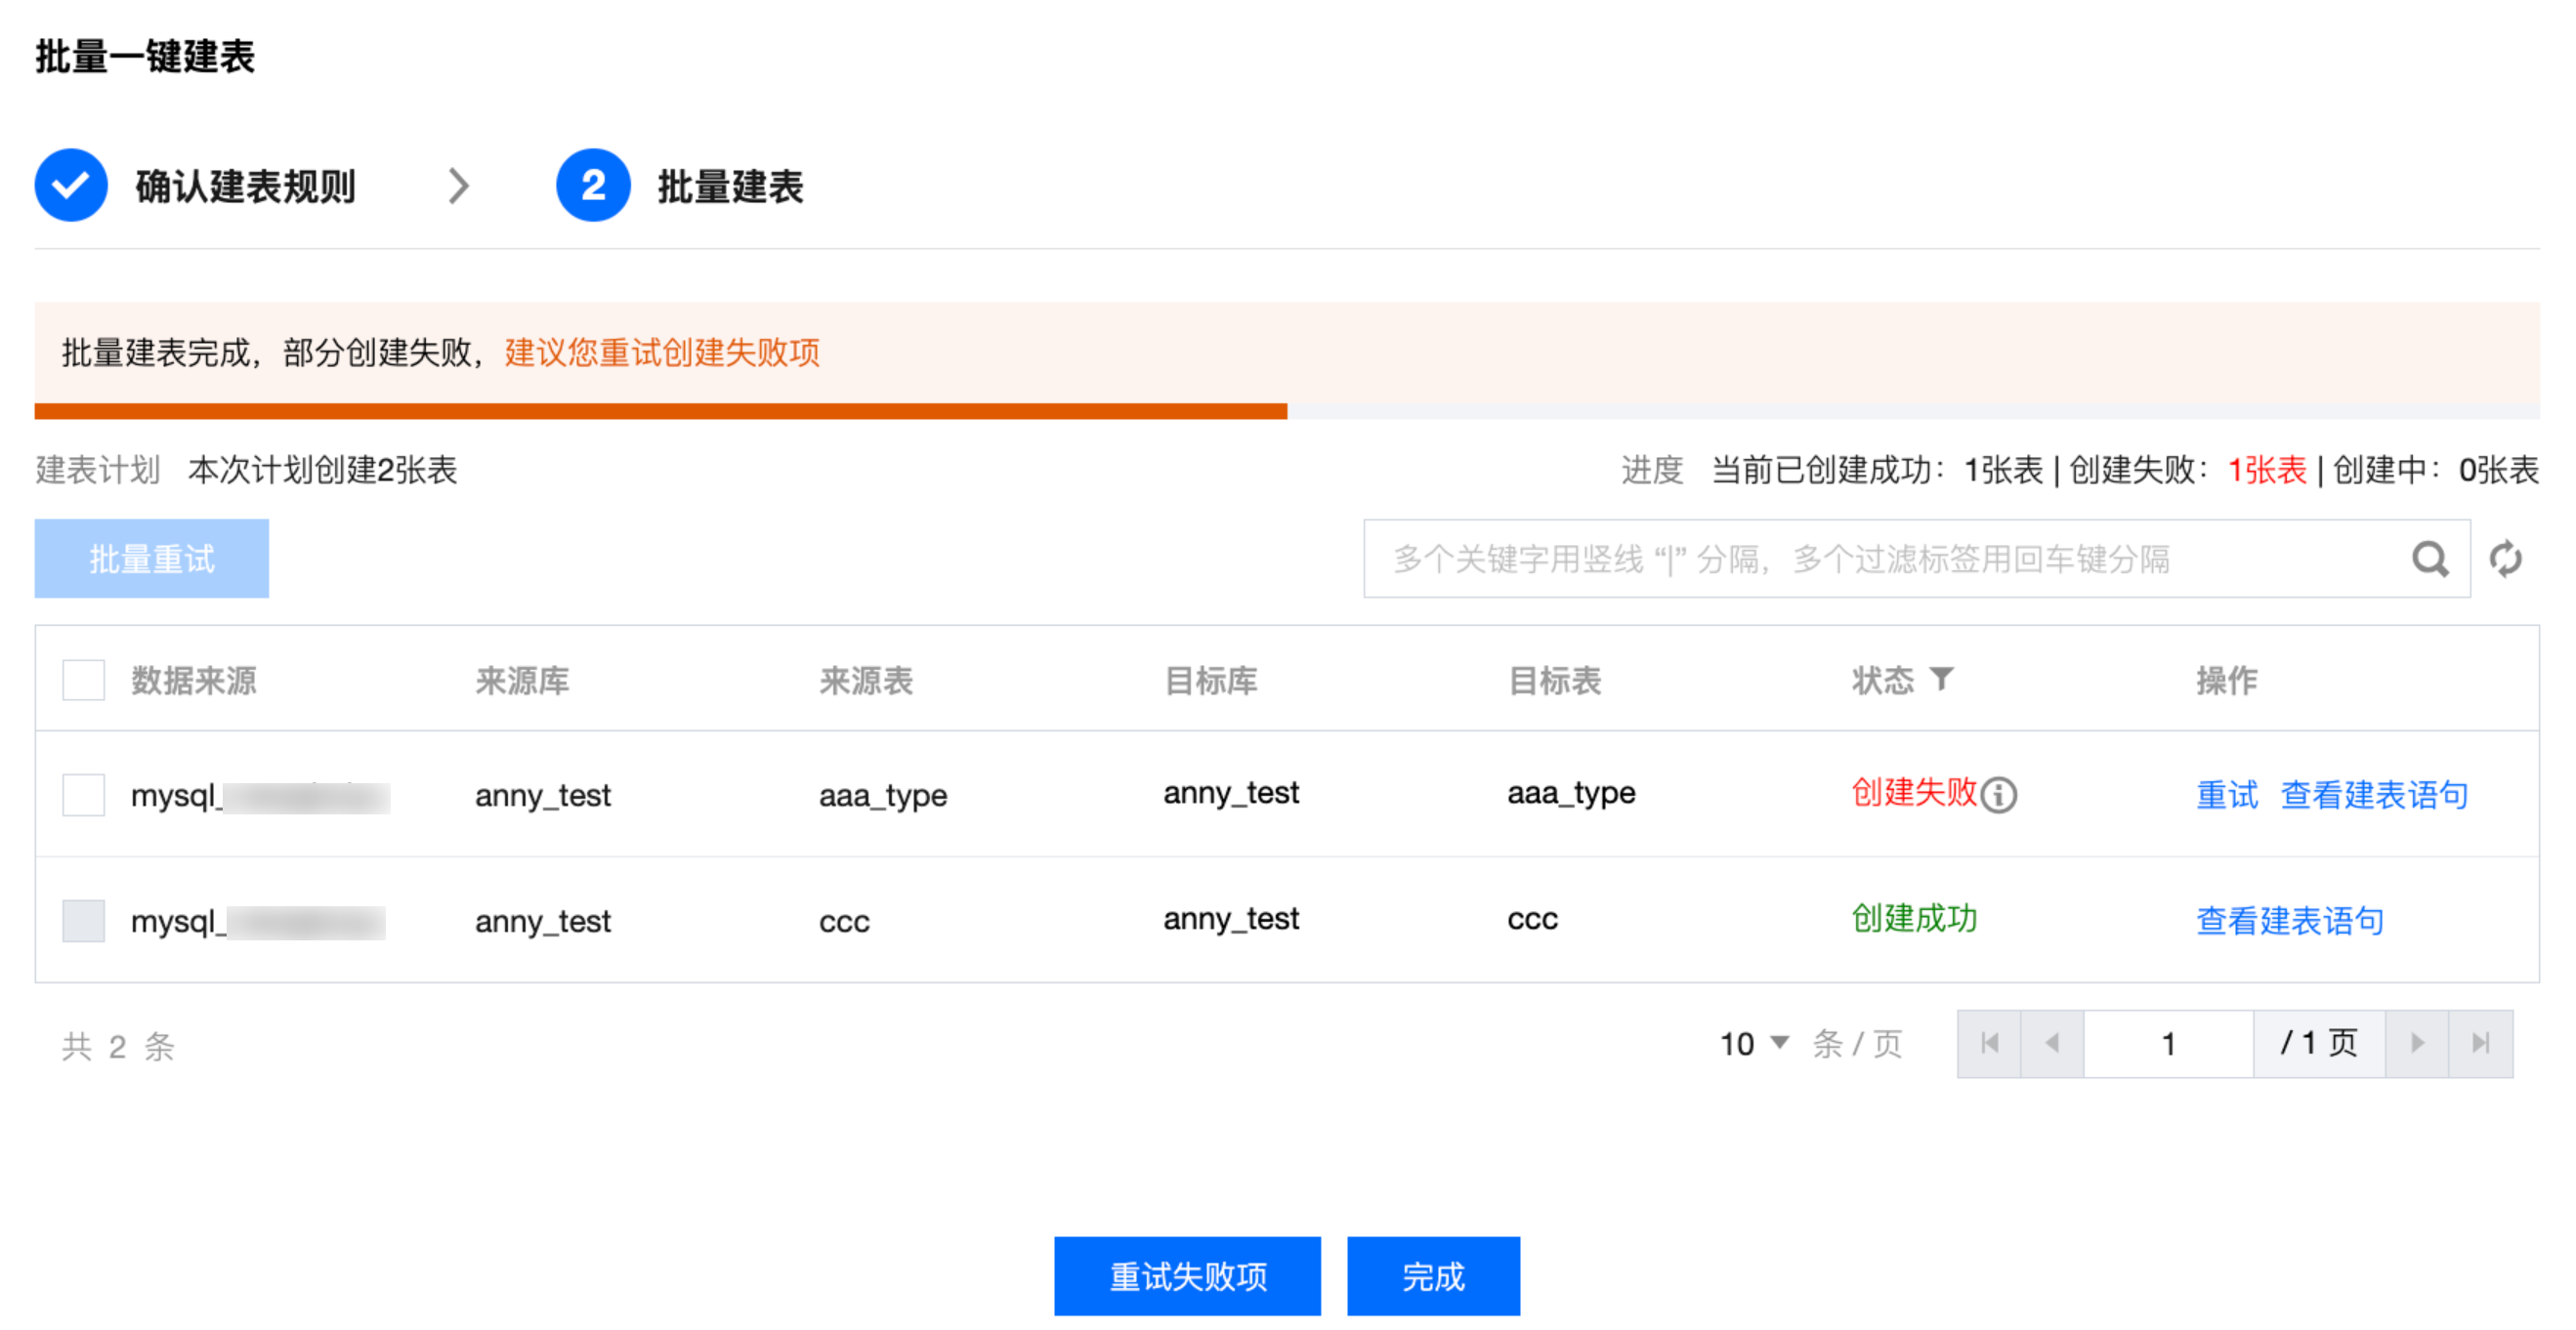The width and height of the screenshot is (2576, 1330).
Task: Go to next page arrow icon
Action: coord(2416,1043)
